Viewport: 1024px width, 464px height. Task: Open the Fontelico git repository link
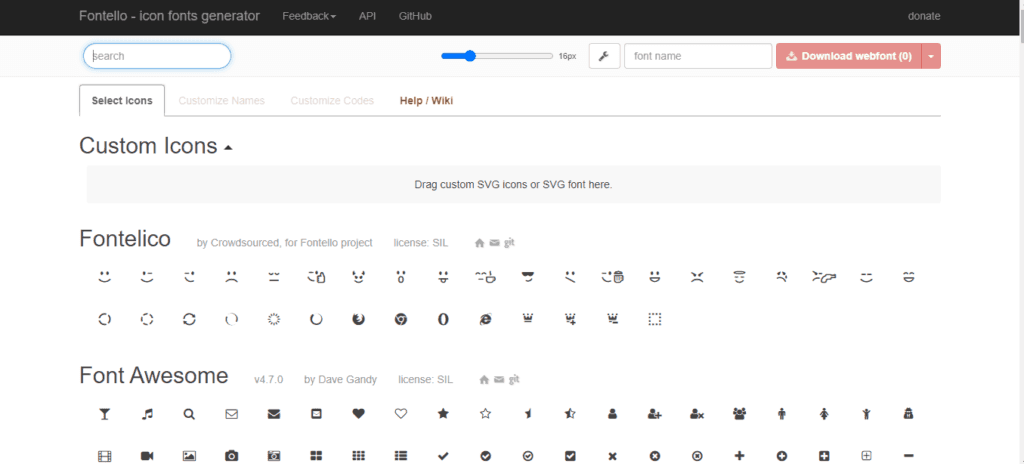point(509,242)
